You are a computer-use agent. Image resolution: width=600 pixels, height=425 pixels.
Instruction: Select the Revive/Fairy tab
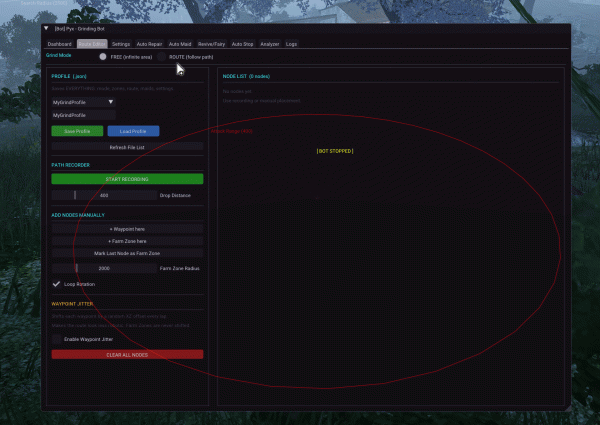click(211, 44)
